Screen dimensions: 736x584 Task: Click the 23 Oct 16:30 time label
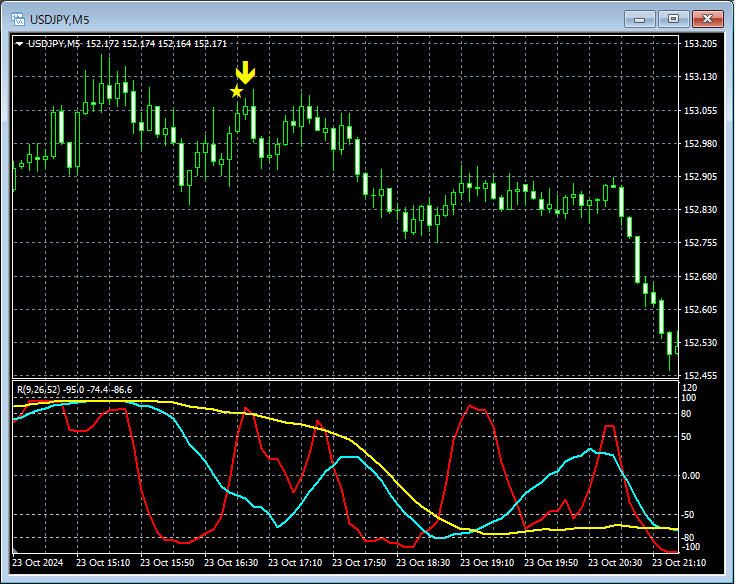coord(231,562)
